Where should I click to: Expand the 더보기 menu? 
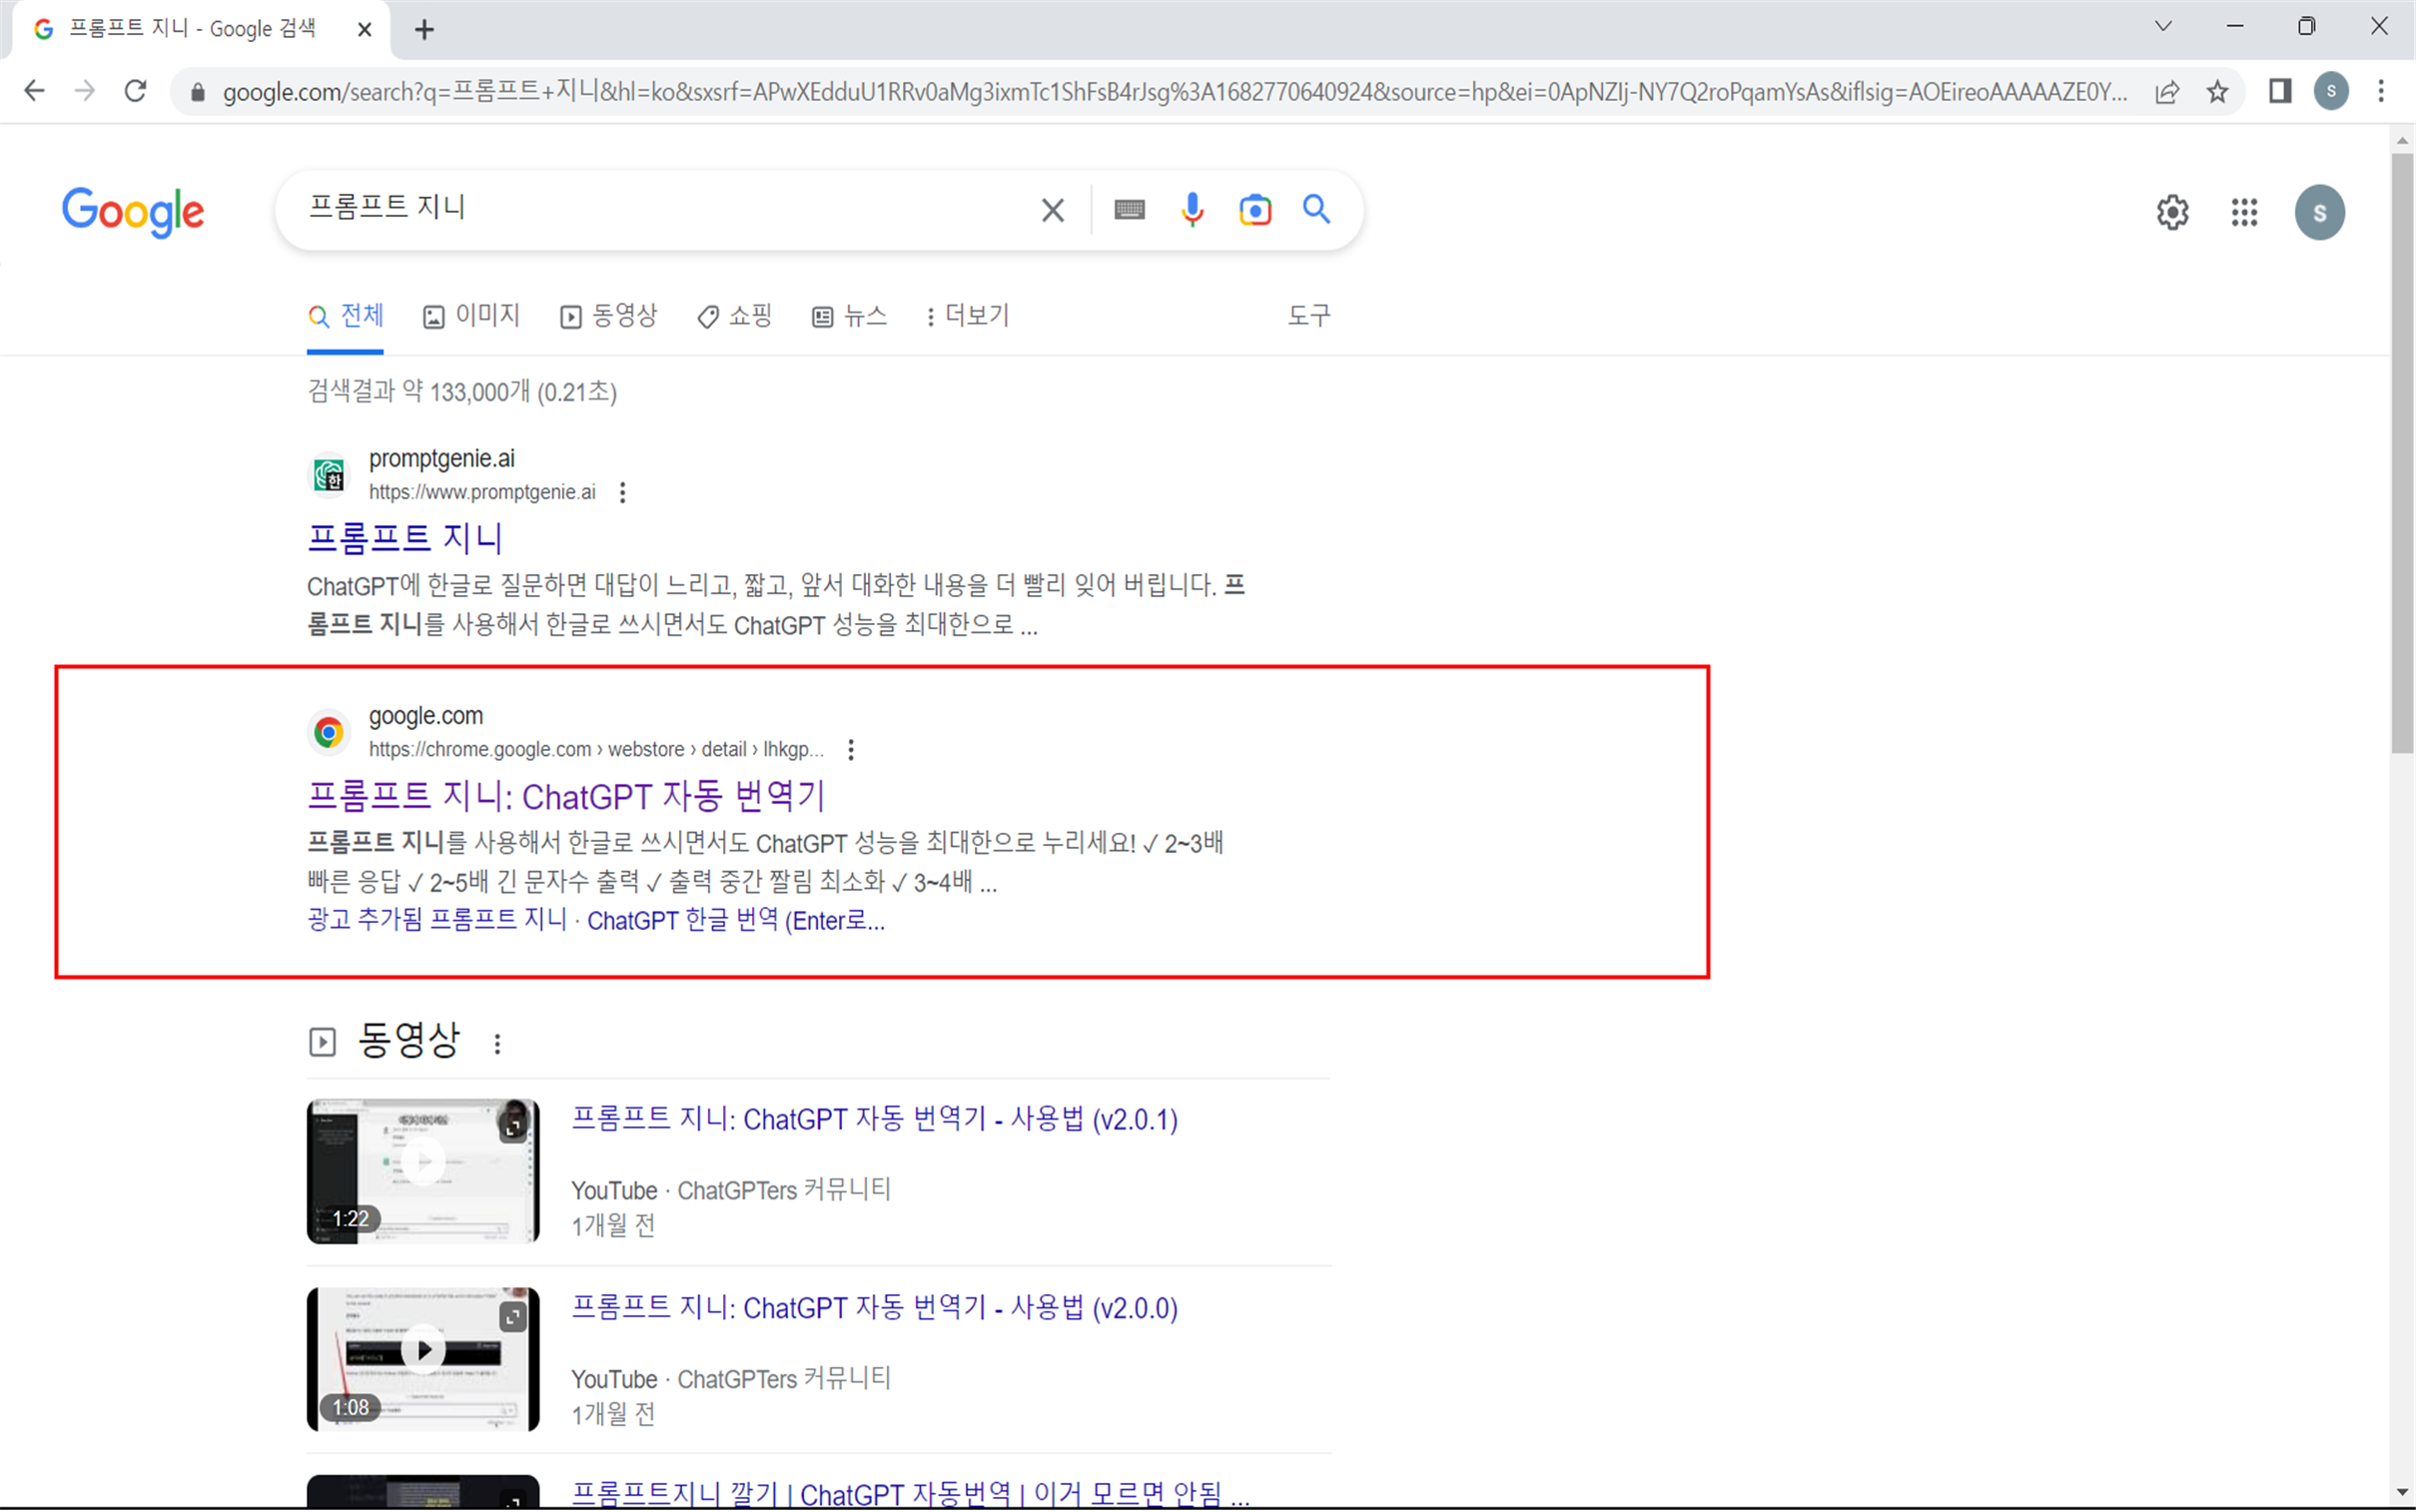[x=967, y=316]
